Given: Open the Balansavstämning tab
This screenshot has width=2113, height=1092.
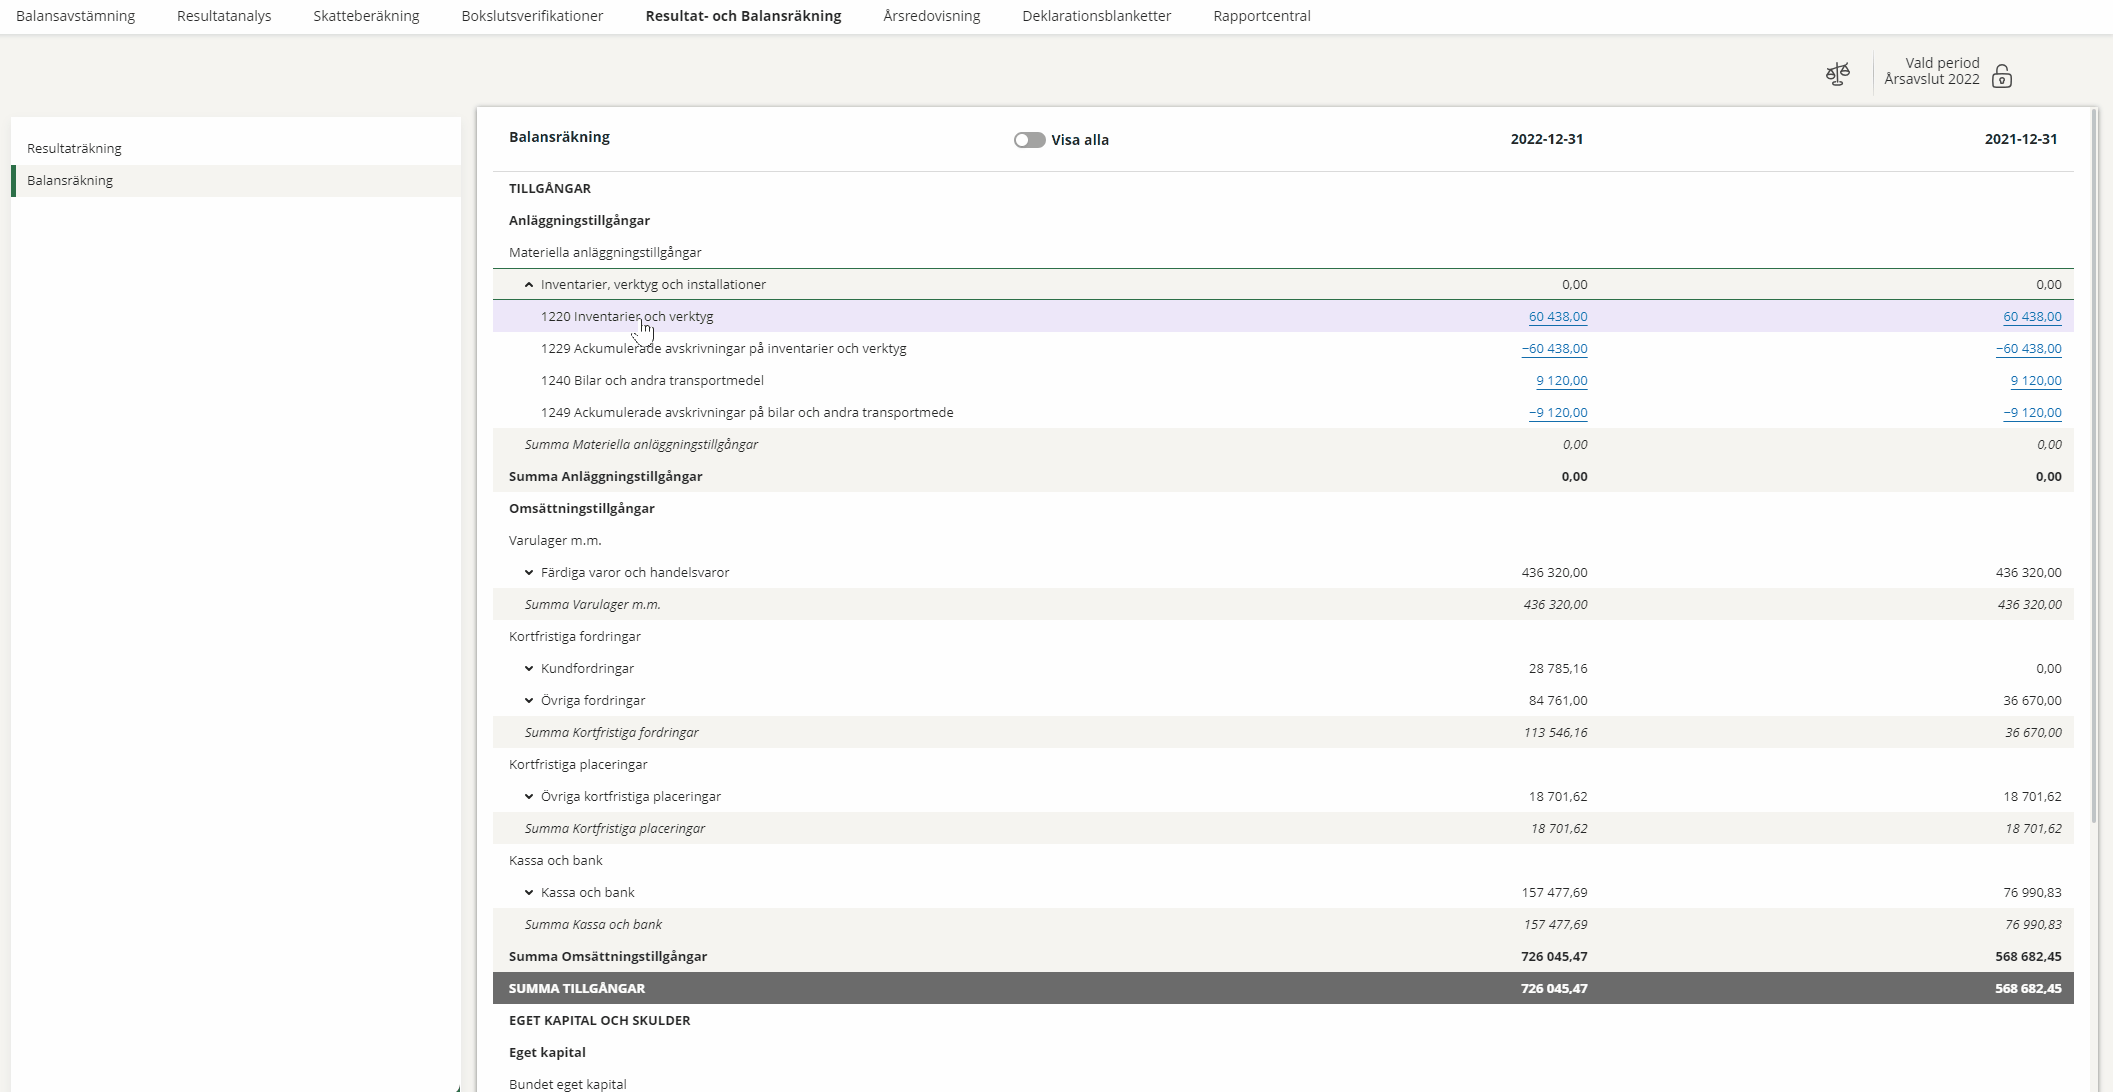Looking at the screenshot, I should point(75,16).
